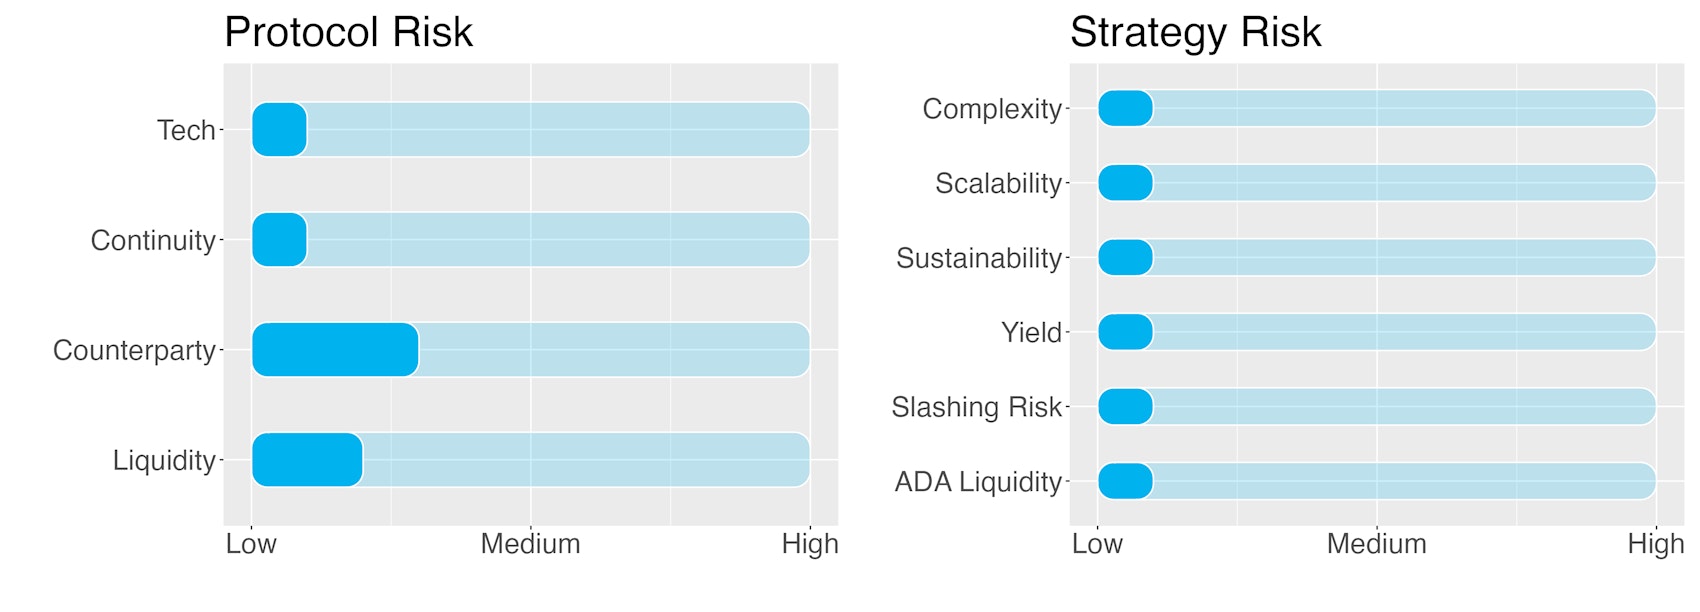Click the High label under Strategy Risk
The width and height of the screenshot is (1700, 612).
[1655, 544]
